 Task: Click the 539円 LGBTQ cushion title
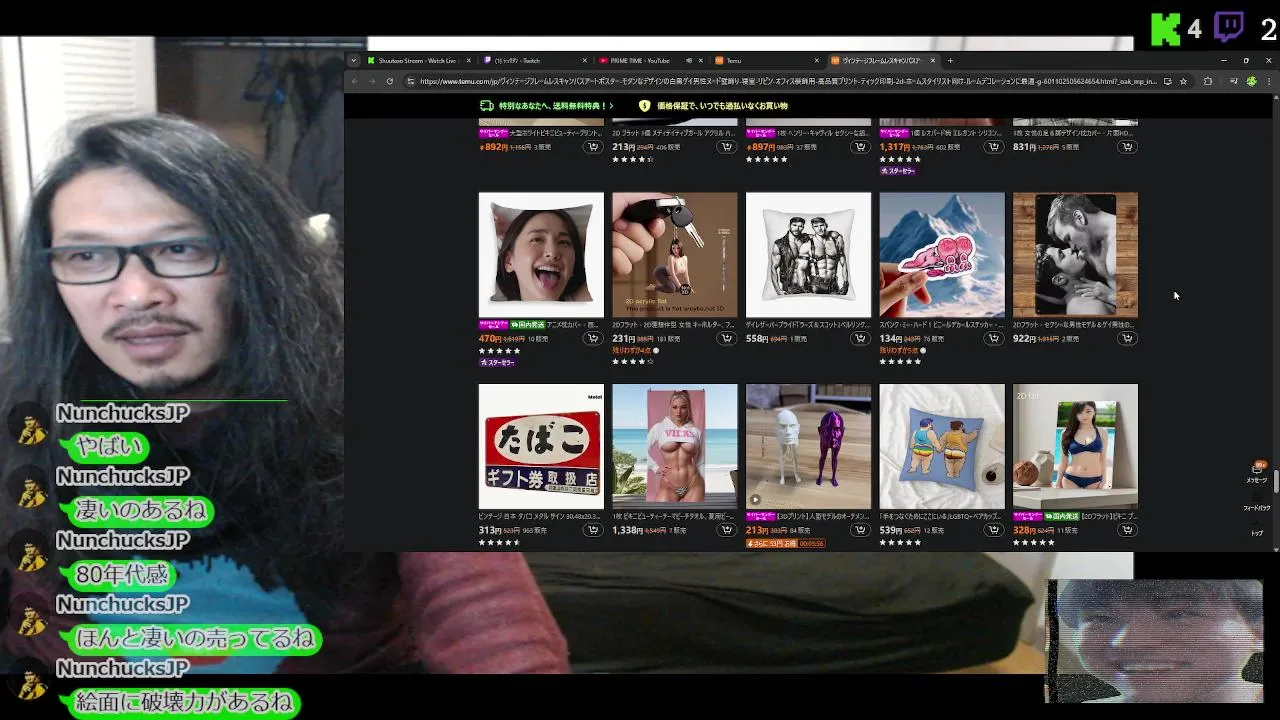coord(942,517)
